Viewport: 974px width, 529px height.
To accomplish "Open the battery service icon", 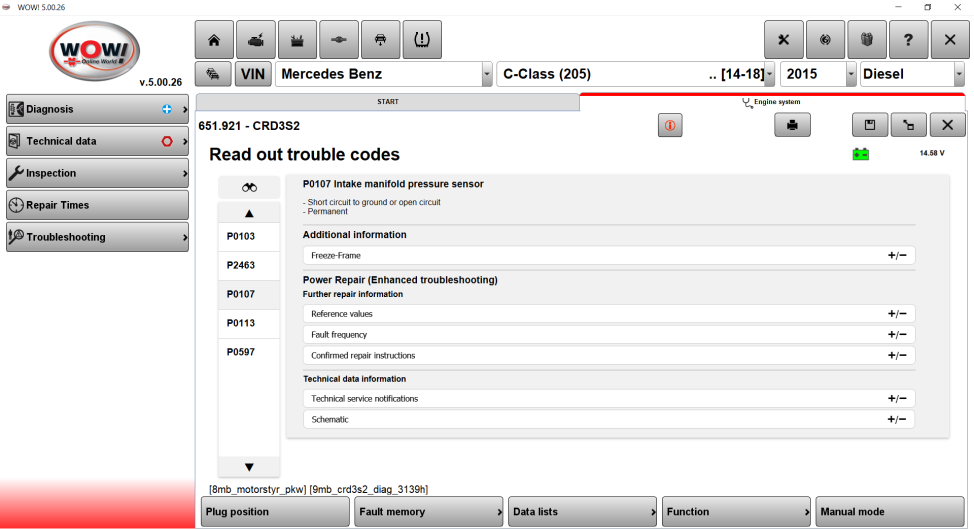I will click(x=298, y=40).
